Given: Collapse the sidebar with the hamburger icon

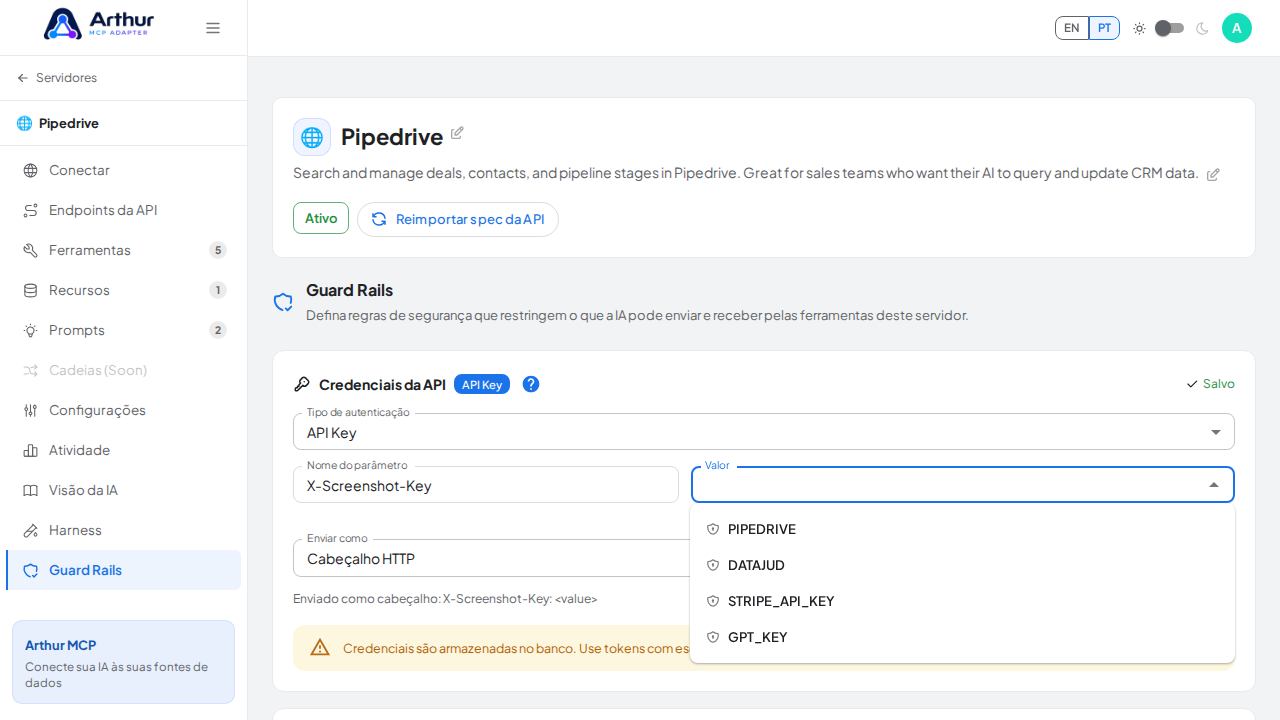Looking at the screenshot, I should [x=213, y=28].
